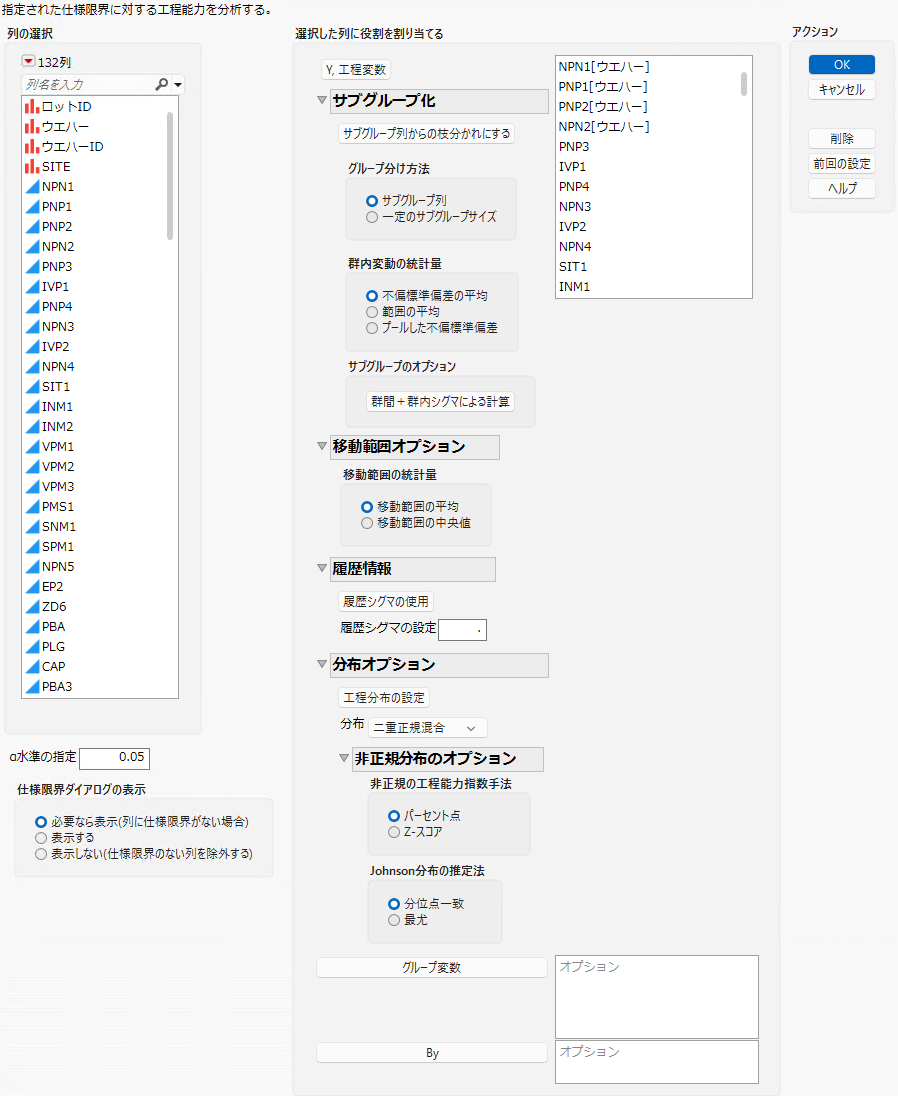The height and width of the screenshot is (1096, 898).
Task: Click the nominal icon next to SITE
Action: [31, 166]
